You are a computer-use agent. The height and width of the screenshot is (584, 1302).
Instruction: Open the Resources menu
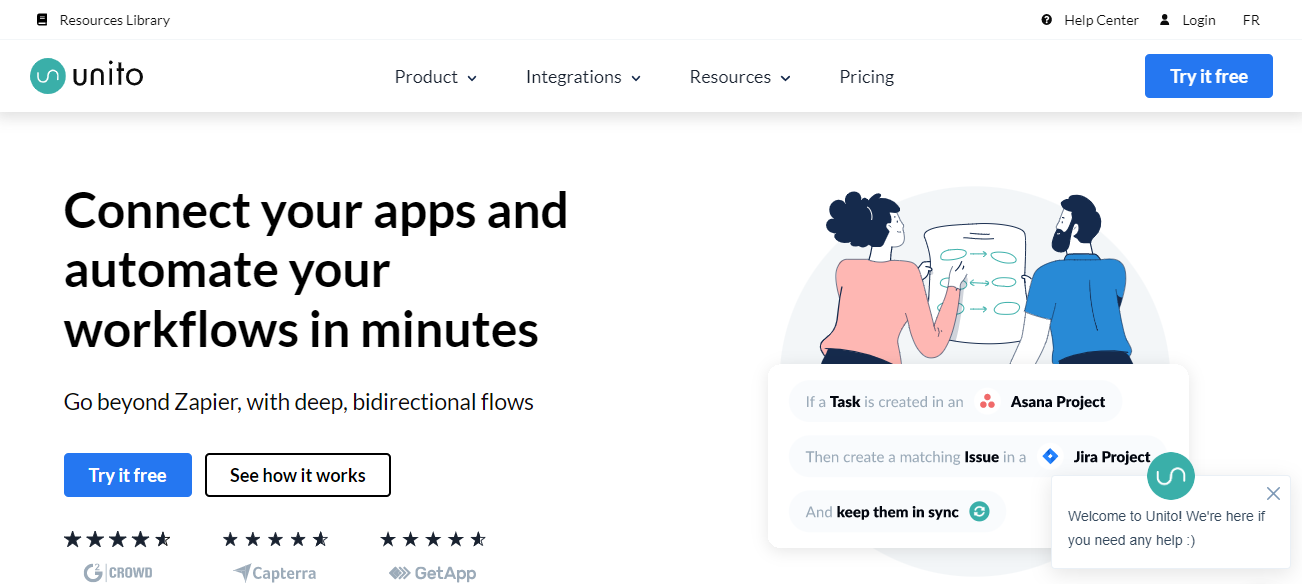tap(740, 77)
